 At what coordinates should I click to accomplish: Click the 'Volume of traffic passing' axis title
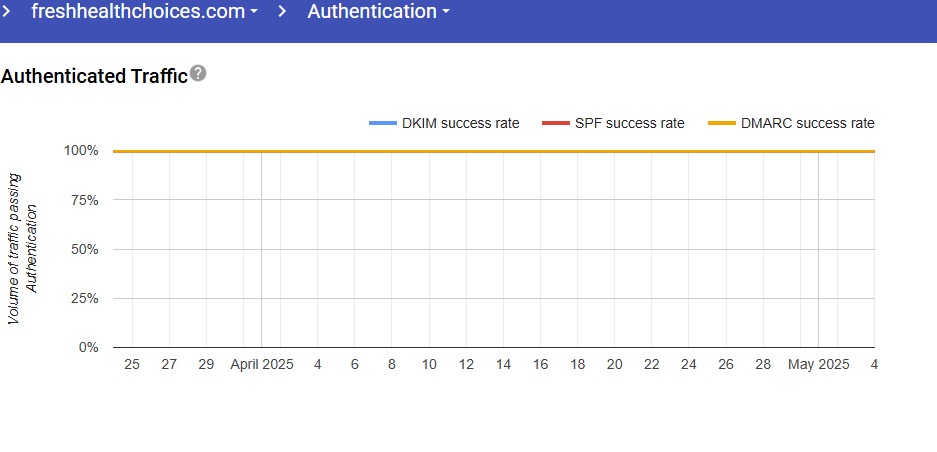(x=15, y=249)
